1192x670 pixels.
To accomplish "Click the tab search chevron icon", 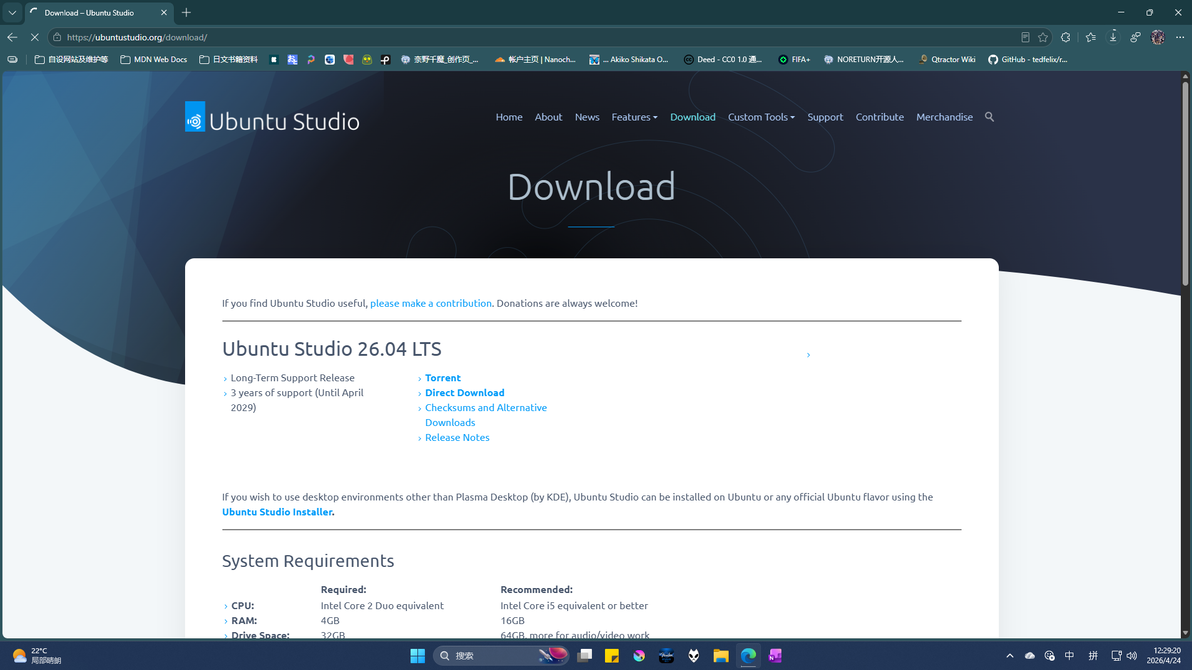I will (12, 13).
